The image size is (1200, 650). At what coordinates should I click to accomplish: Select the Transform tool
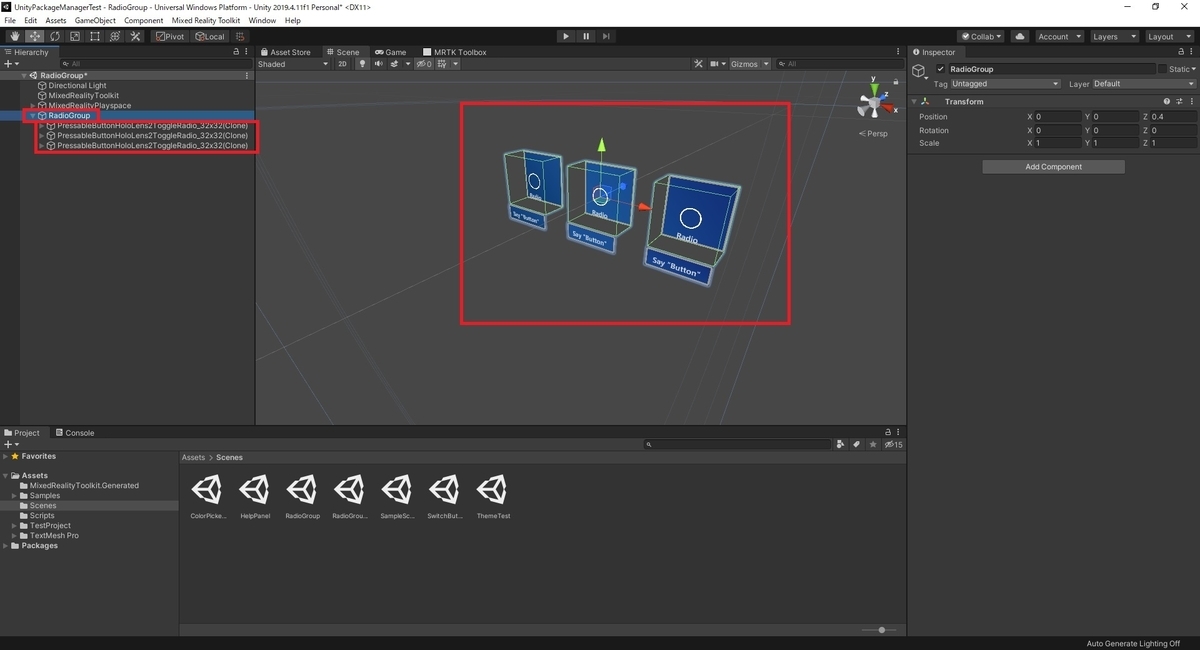click(115, 36)
